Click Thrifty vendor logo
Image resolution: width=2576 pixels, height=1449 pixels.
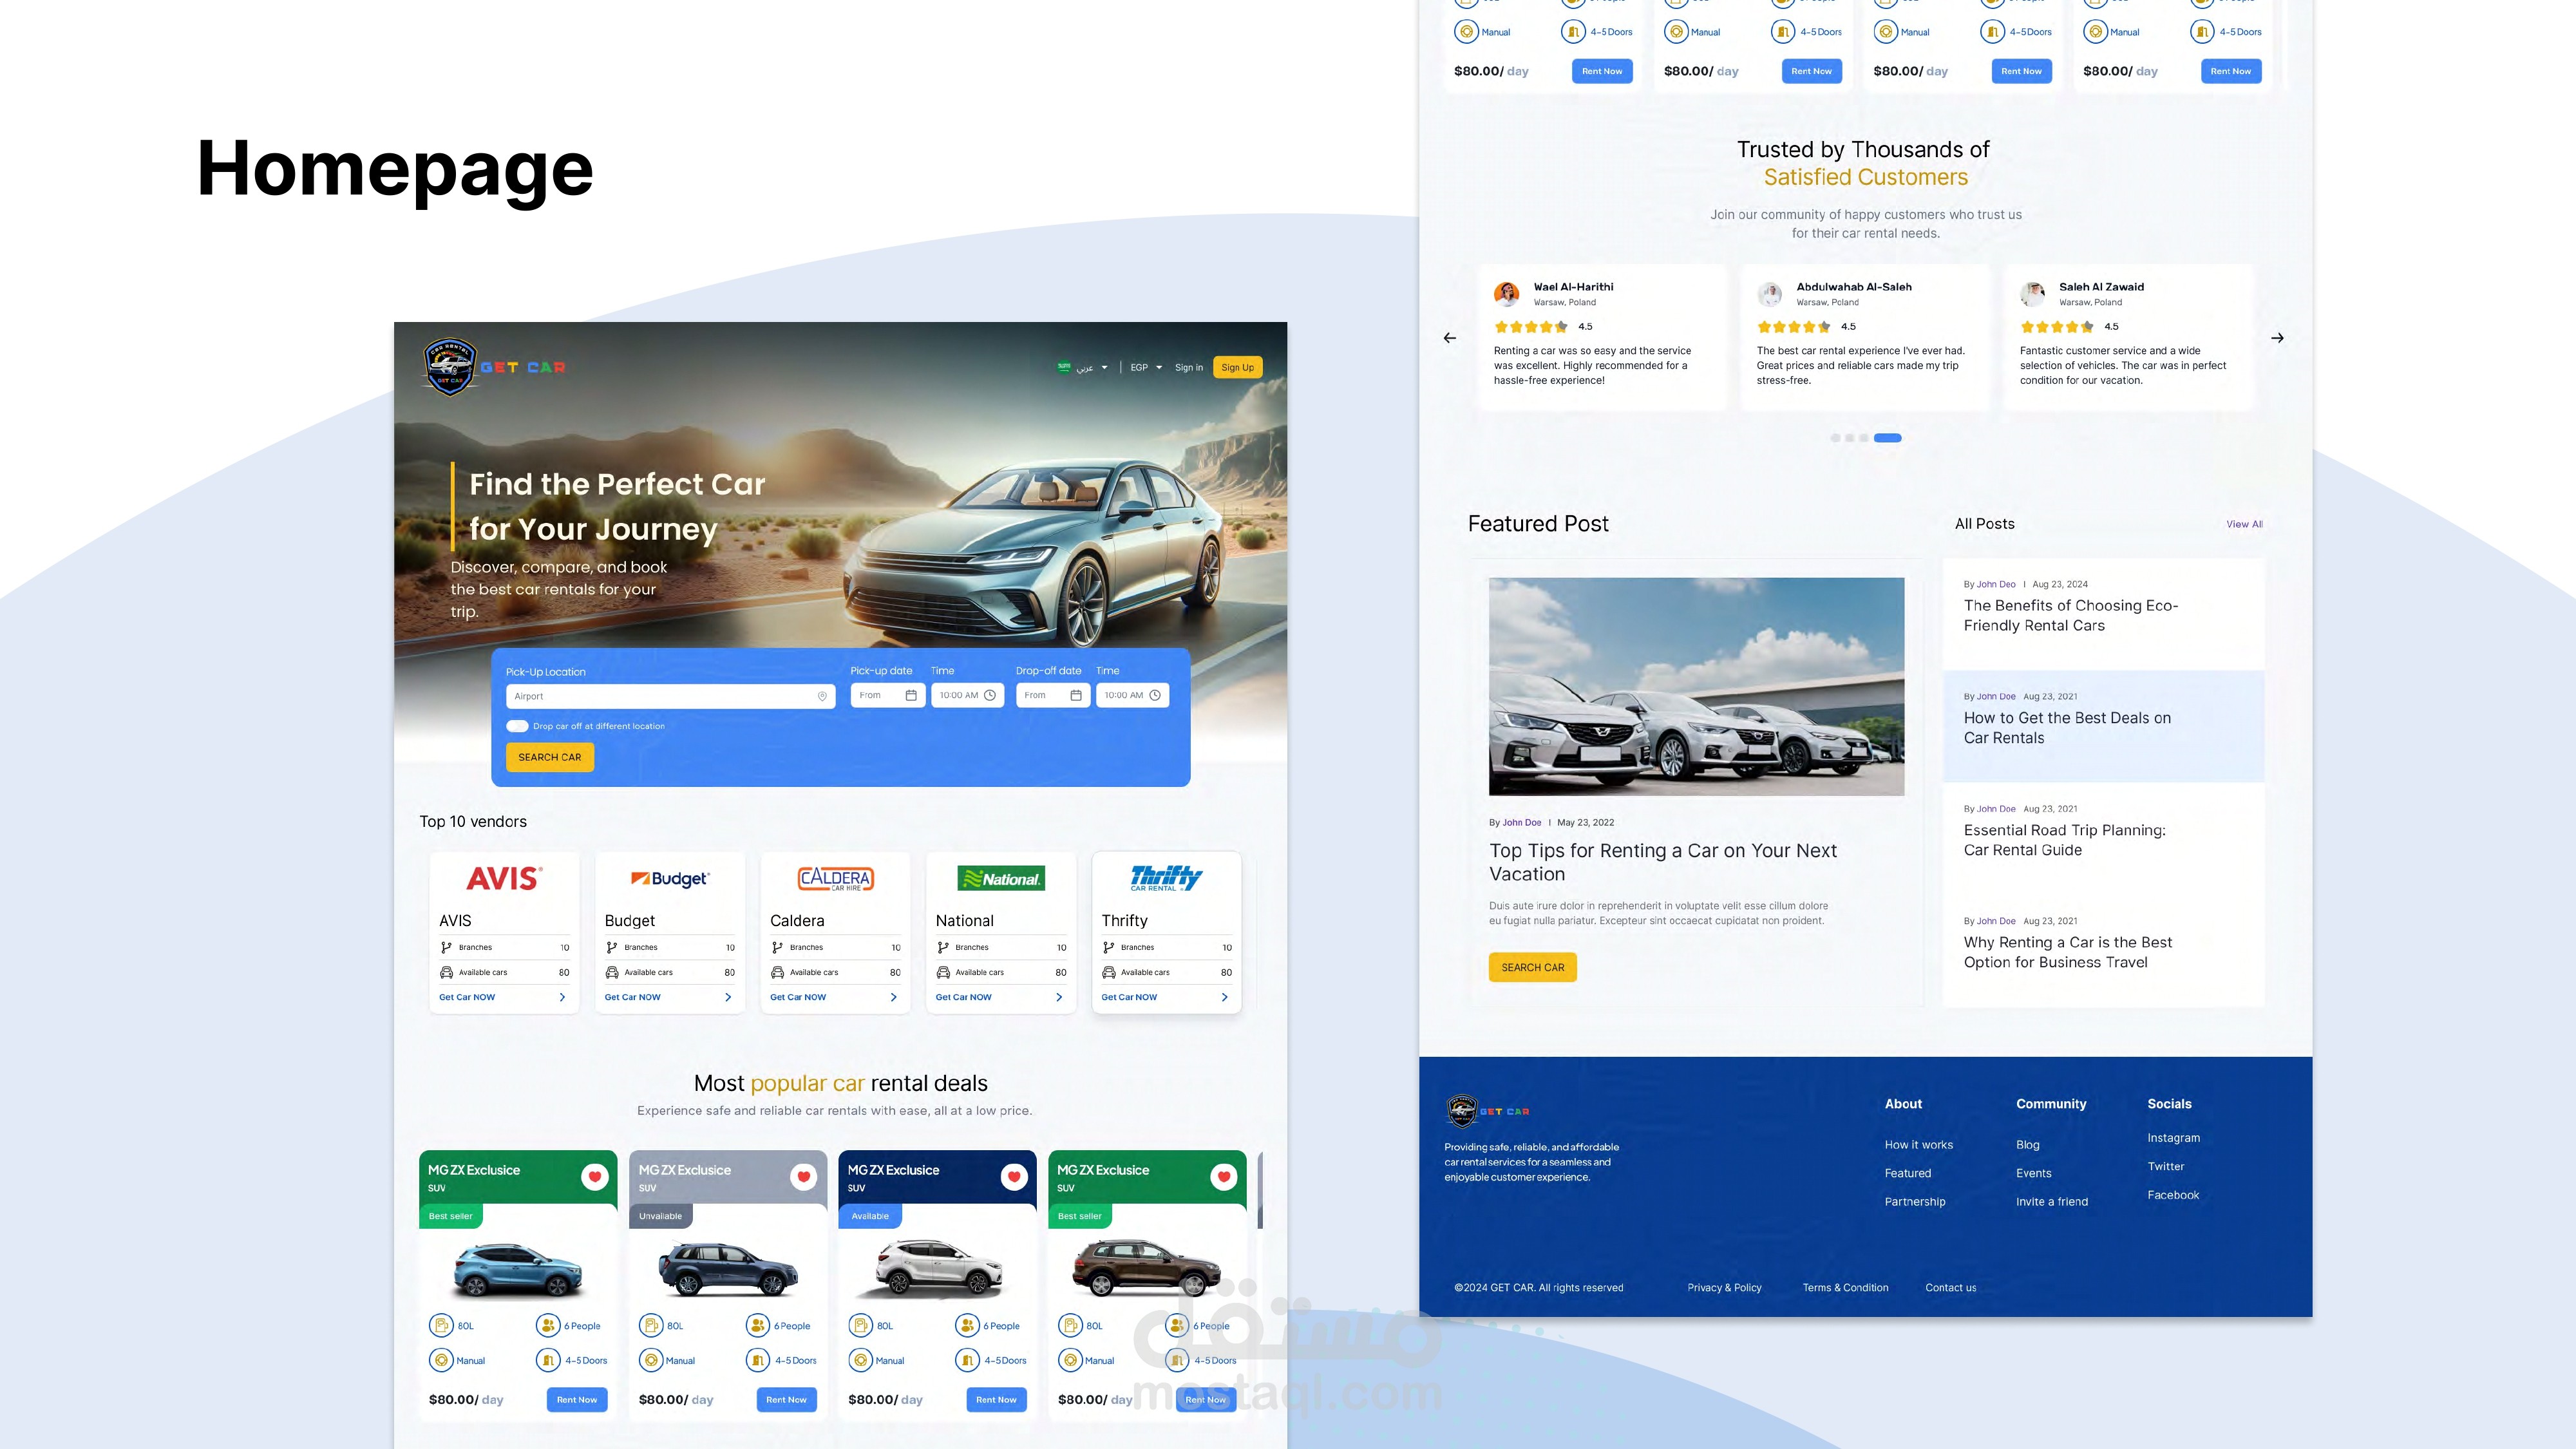click(x=1166, y=878)
